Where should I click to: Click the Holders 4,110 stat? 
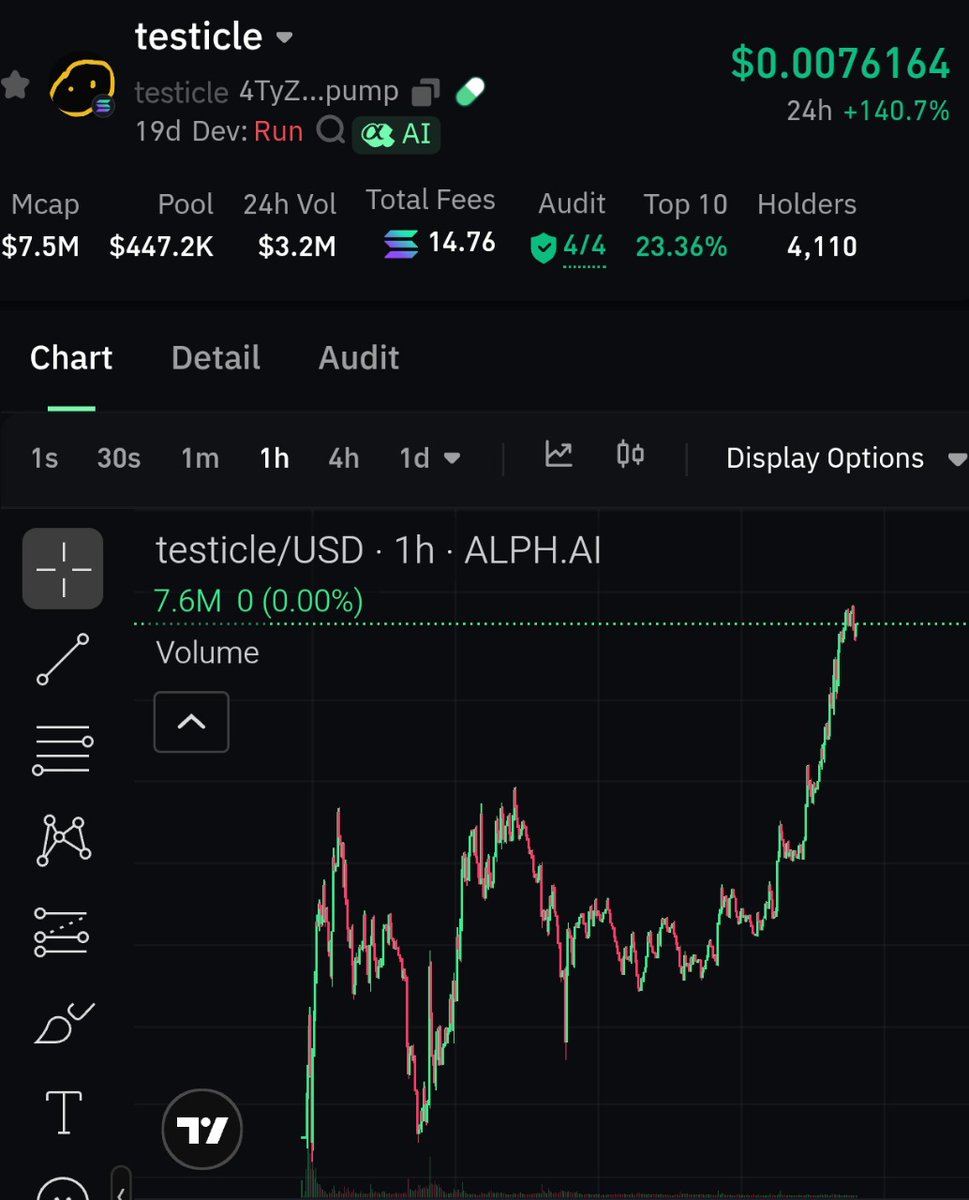coord(807,225)
